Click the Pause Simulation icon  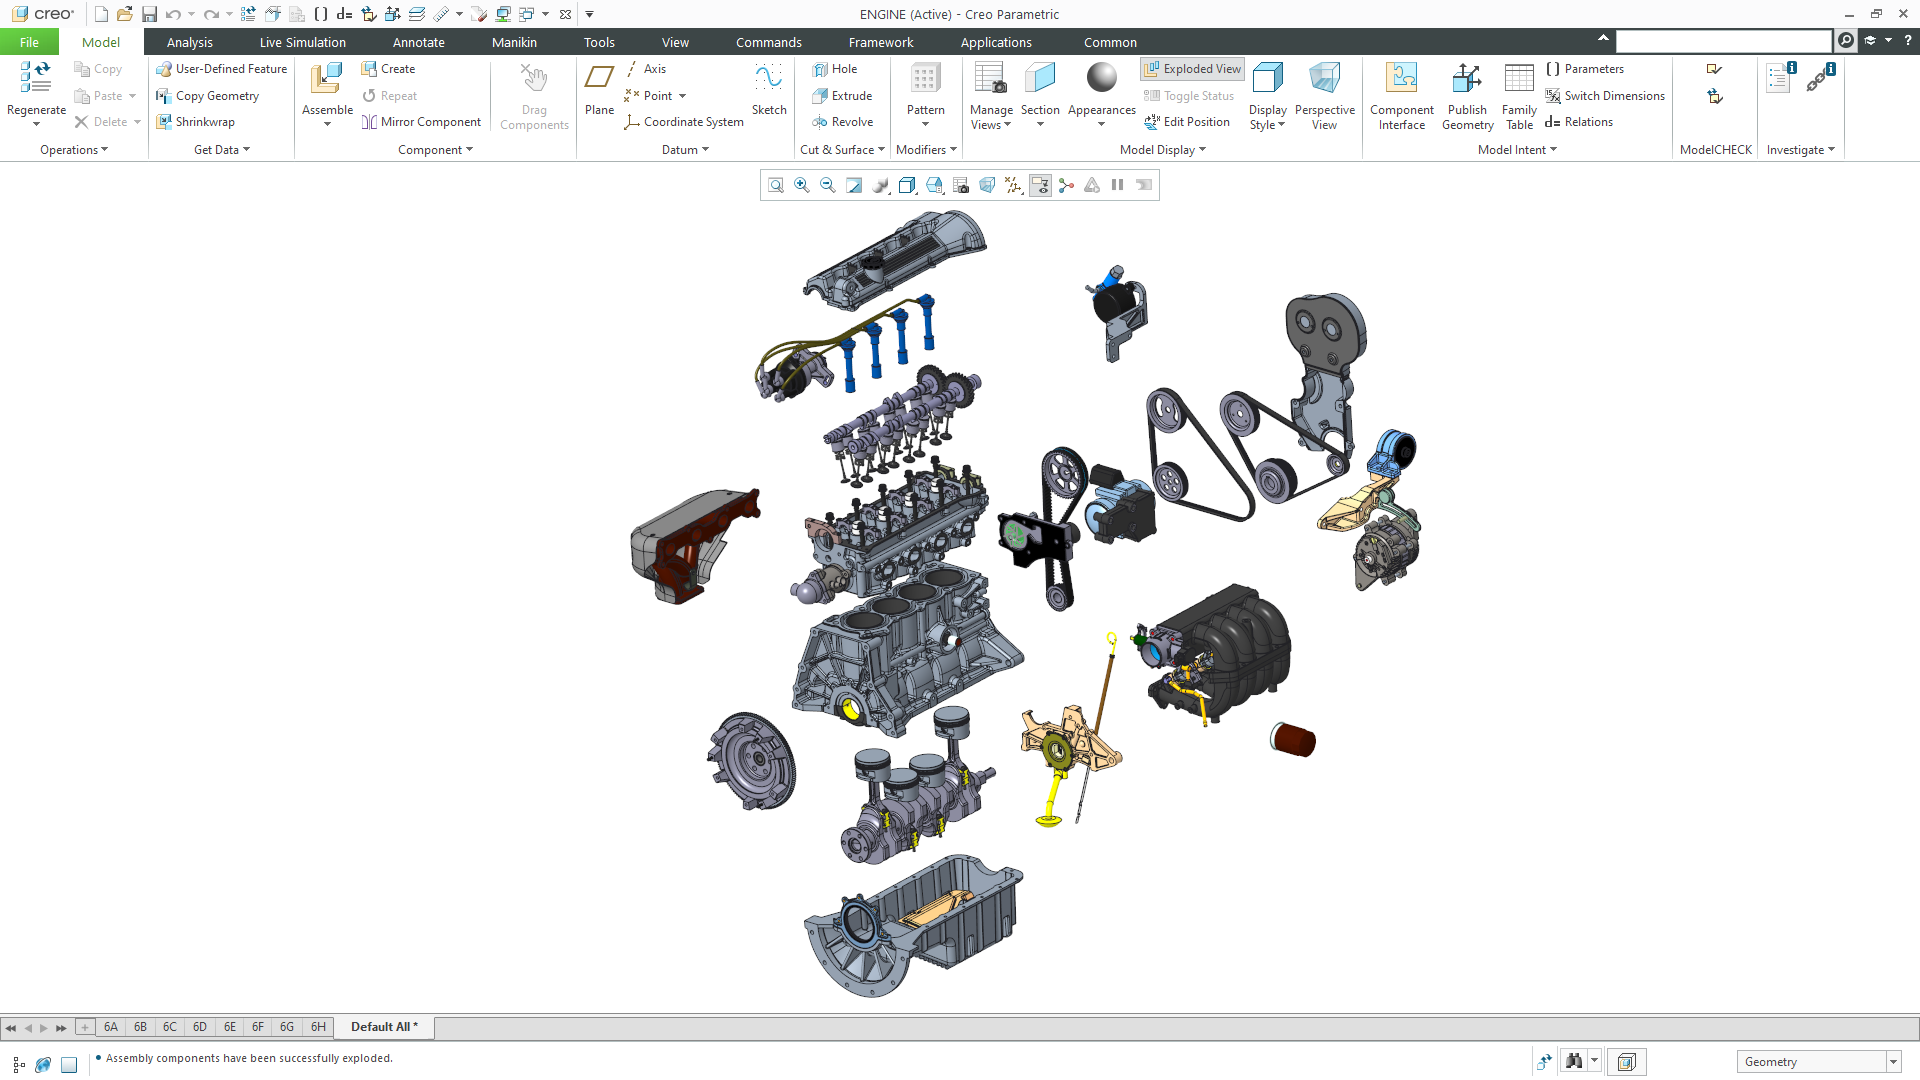pos(1118,185)
